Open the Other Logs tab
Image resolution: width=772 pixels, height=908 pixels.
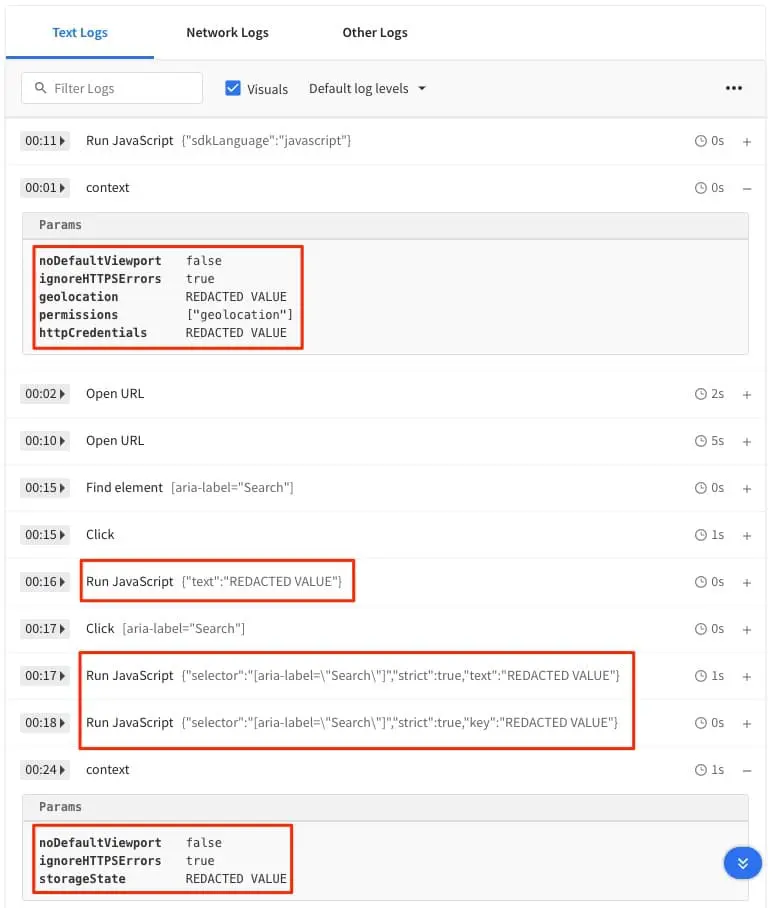tap(374, 32)
